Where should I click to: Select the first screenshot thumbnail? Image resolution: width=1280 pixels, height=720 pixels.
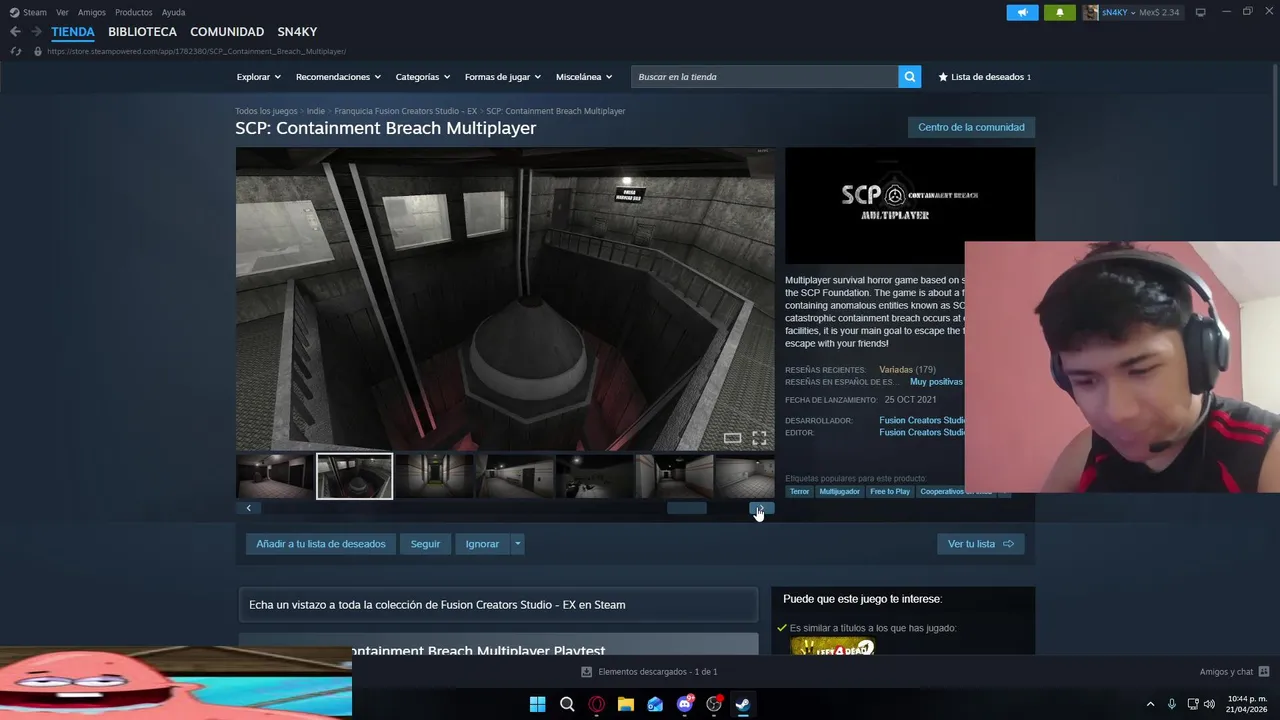click(275, 476)
